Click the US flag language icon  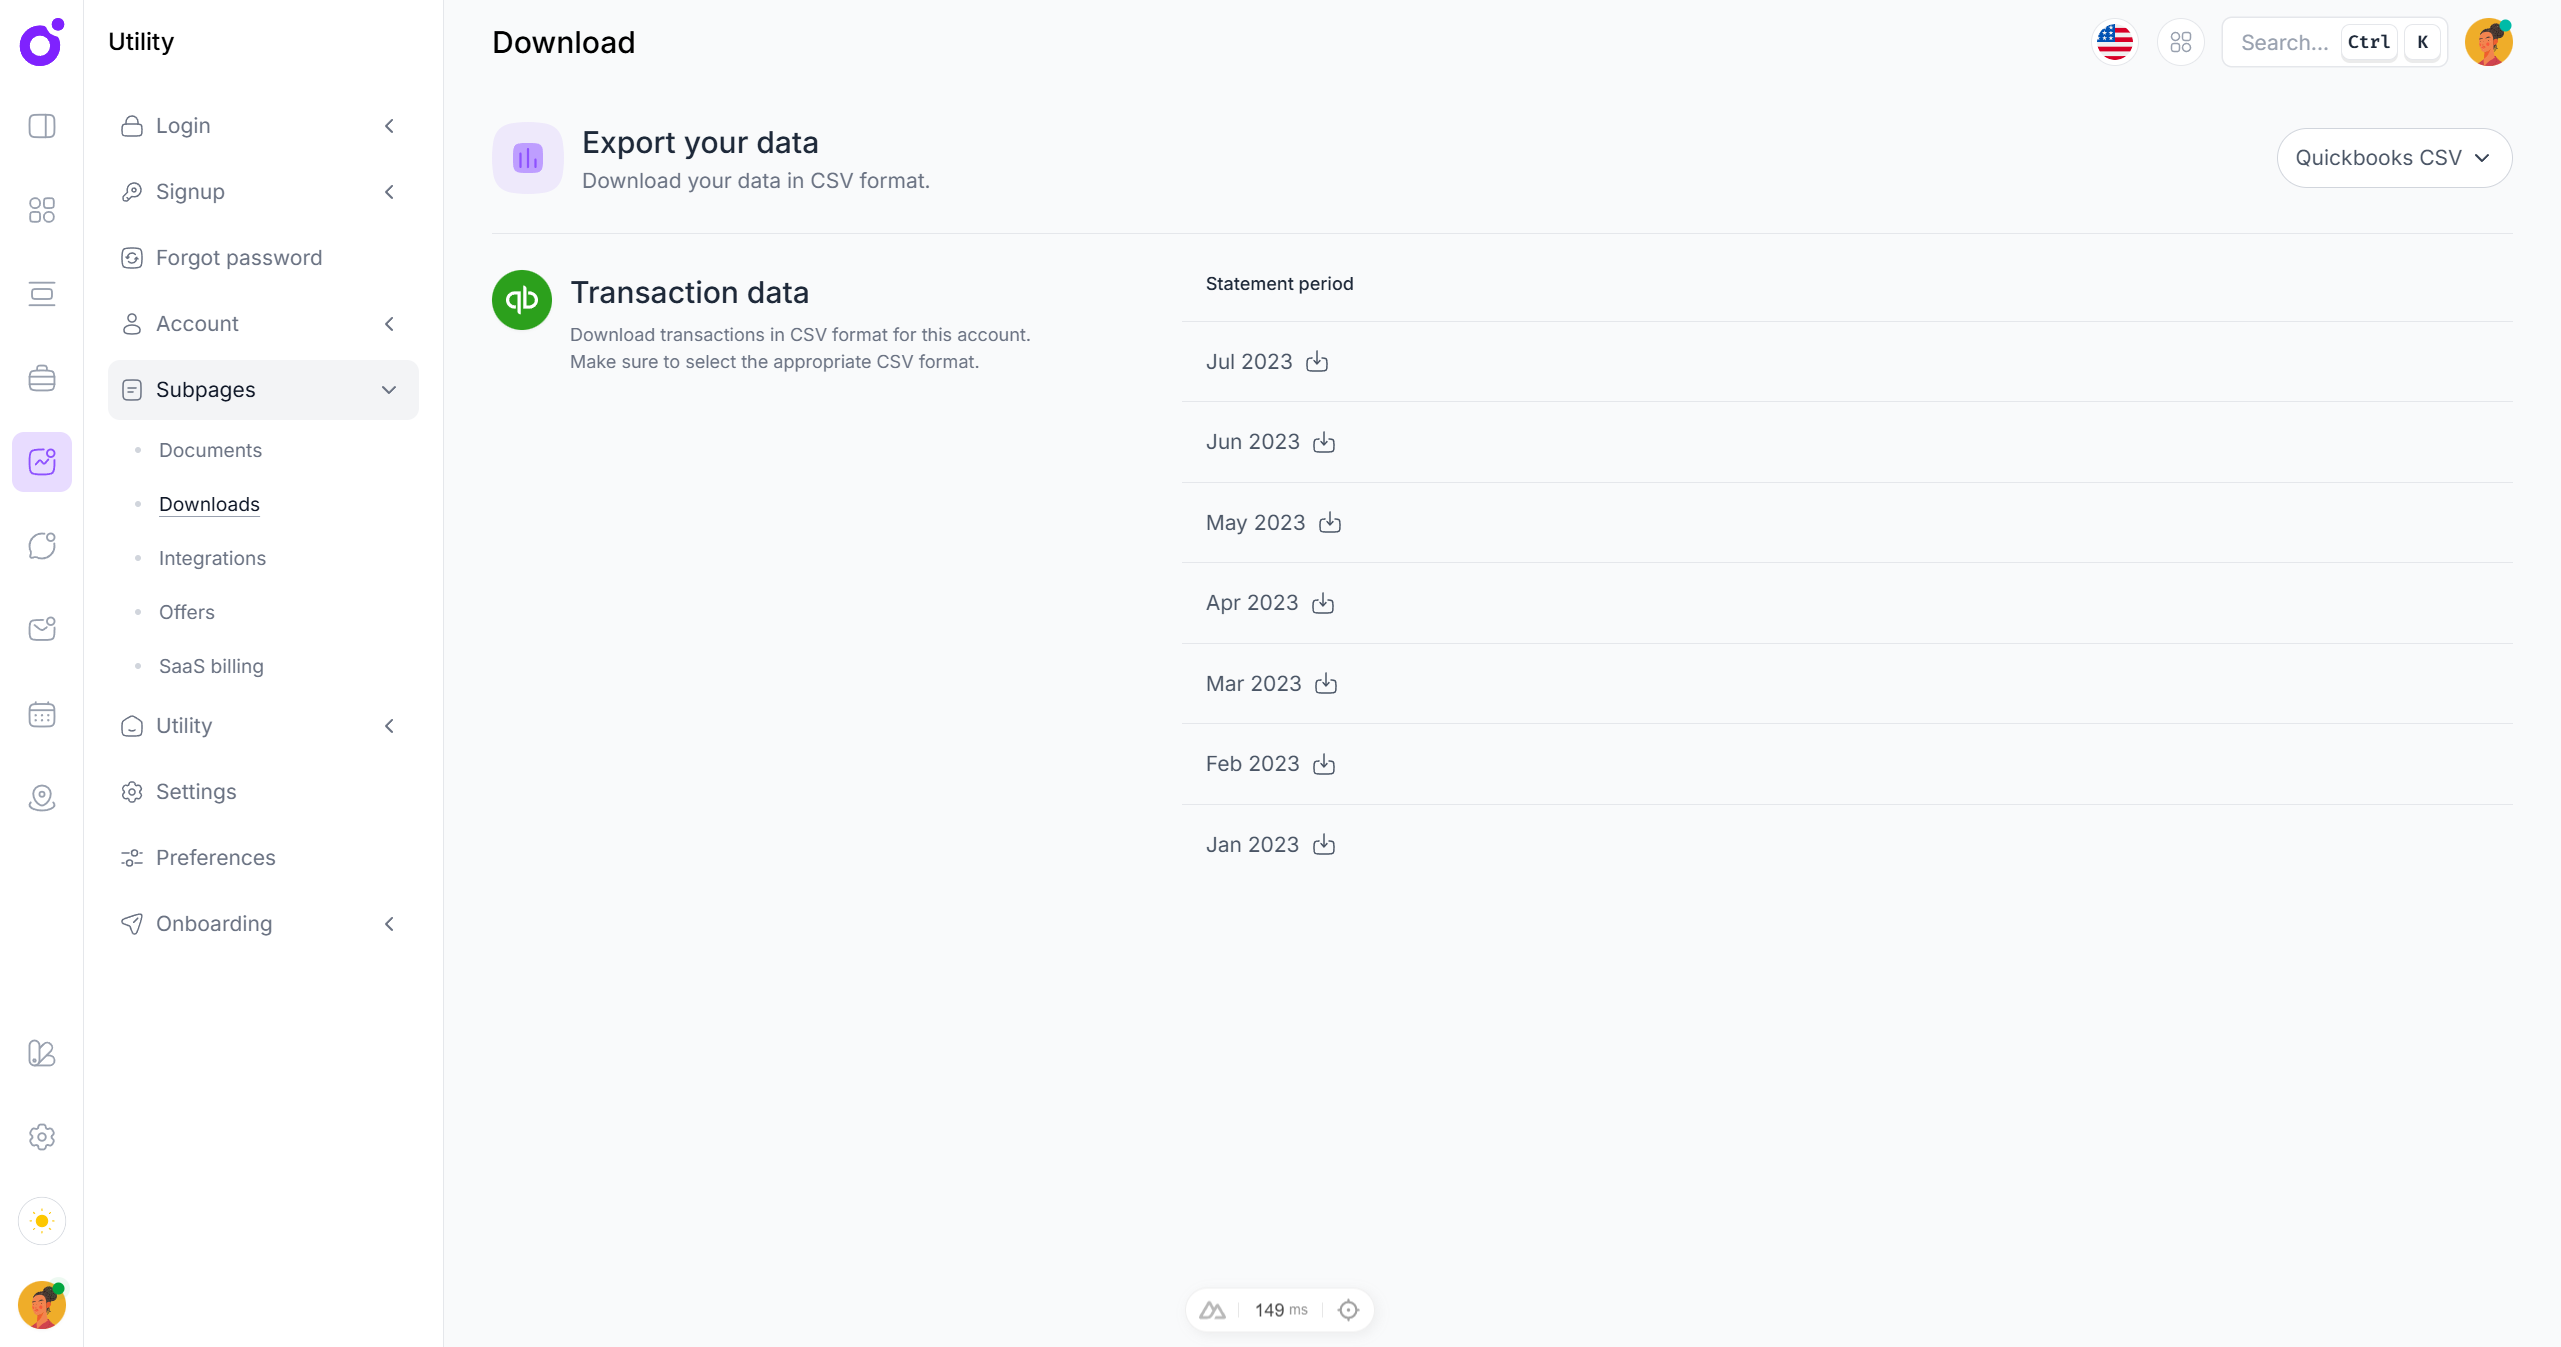point(2114,42)
